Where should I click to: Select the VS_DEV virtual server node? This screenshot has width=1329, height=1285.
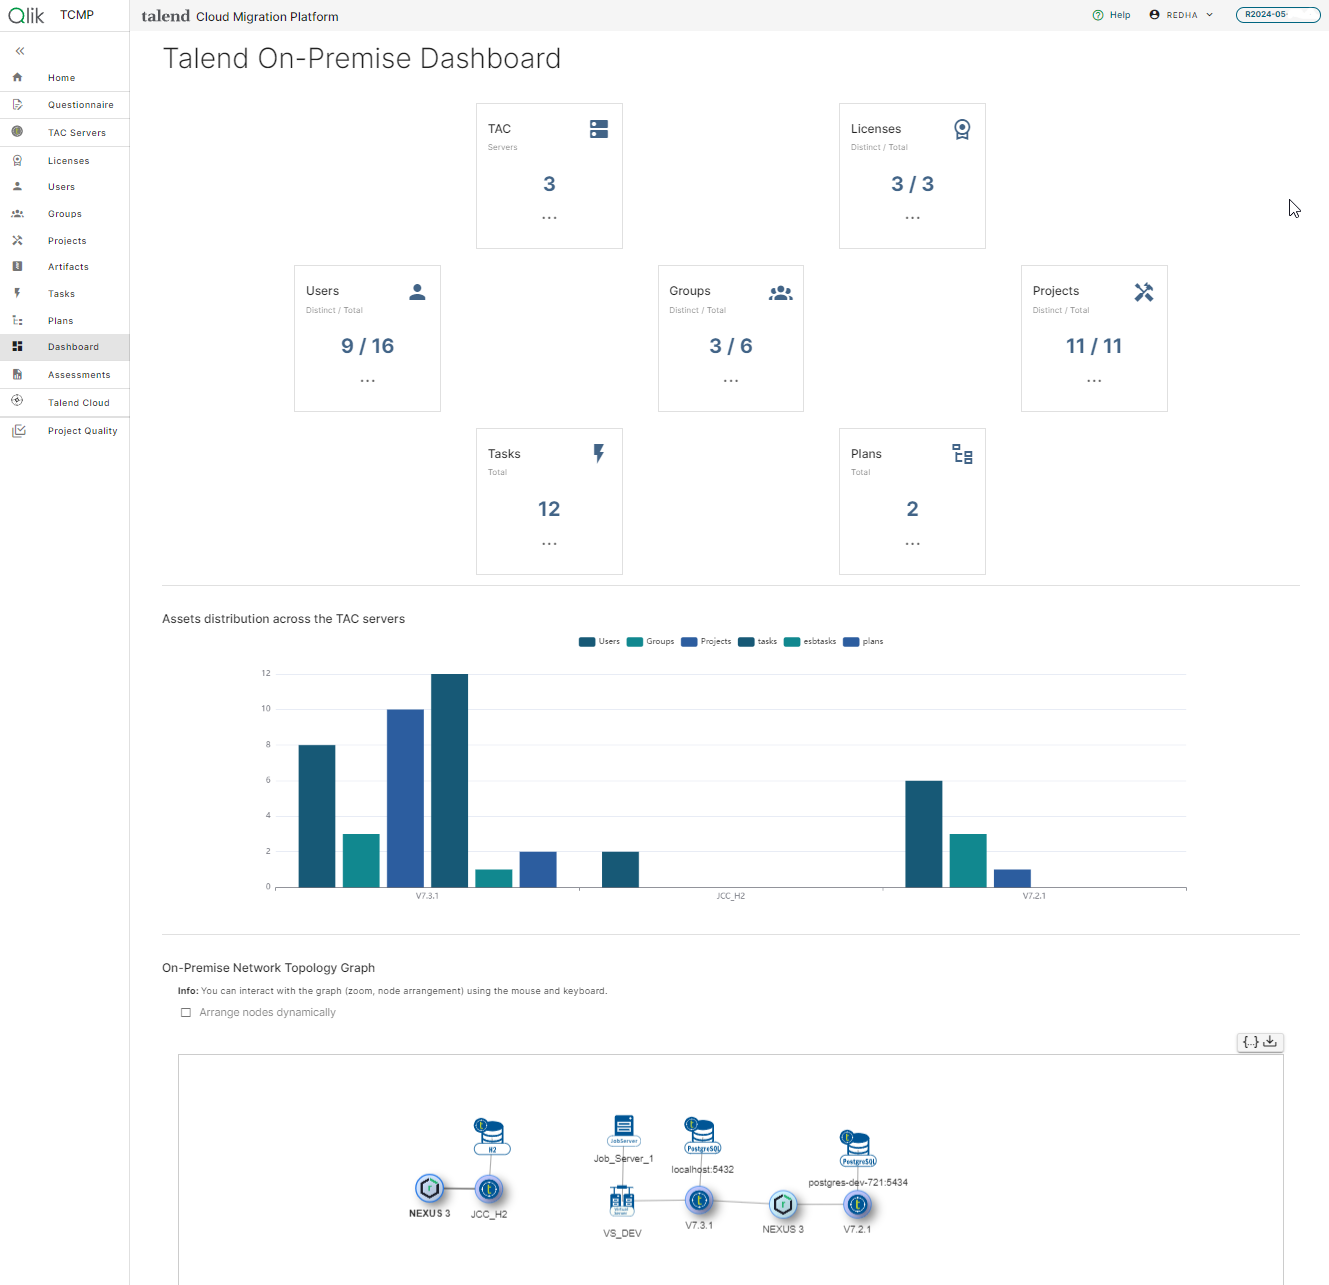(x=622, y=1201)
